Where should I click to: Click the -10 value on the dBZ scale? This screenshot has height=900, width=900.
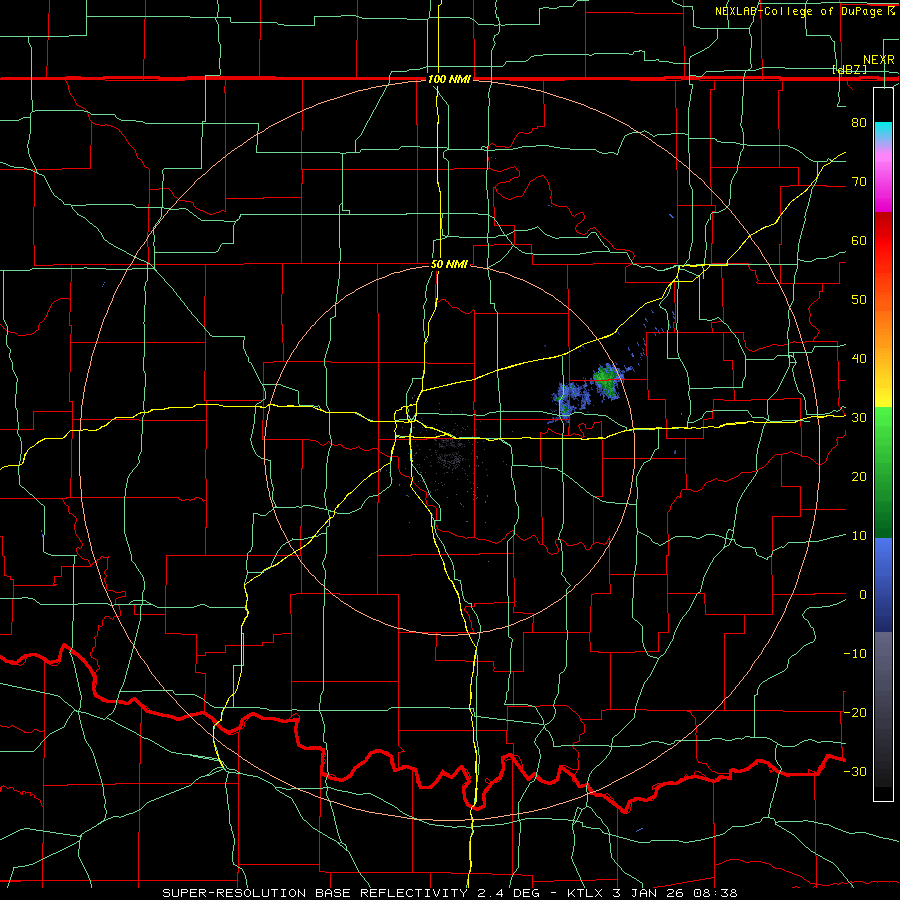coord(855,654)
